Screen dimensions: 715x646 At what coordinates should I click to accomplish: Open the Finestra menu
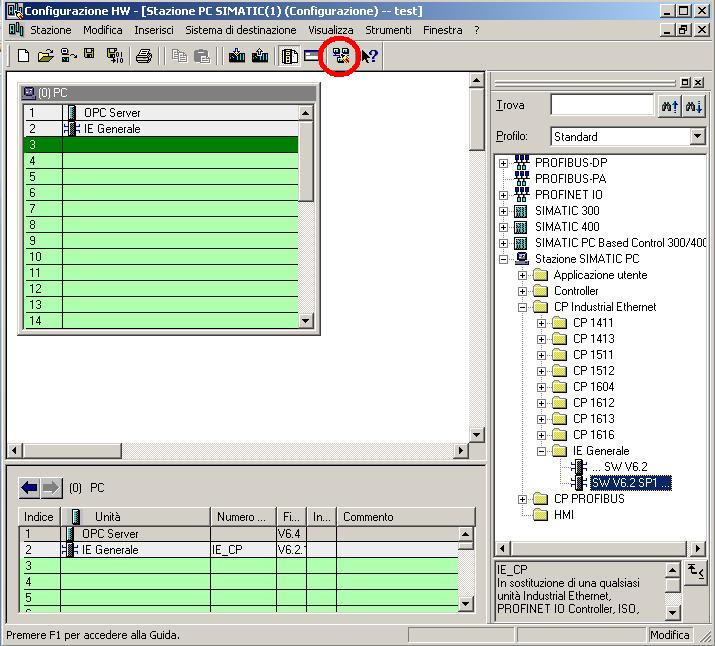(442, 30)
